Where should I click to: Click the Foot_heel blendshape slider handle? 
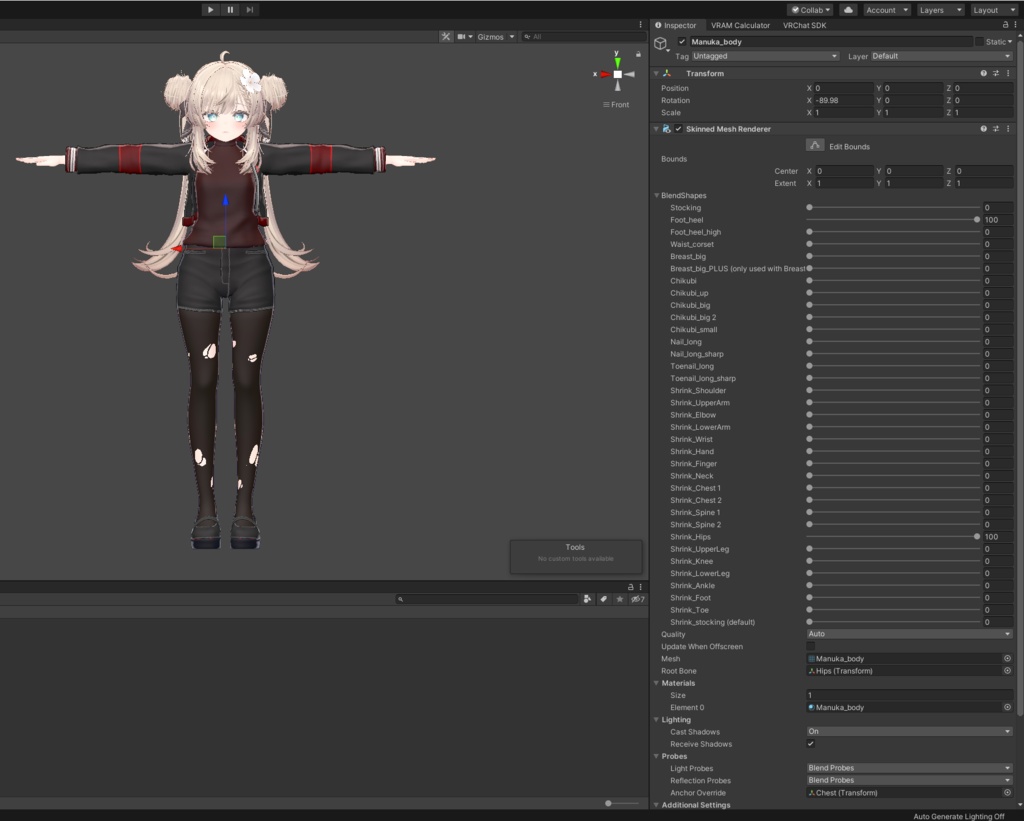[x=976, y=220]
